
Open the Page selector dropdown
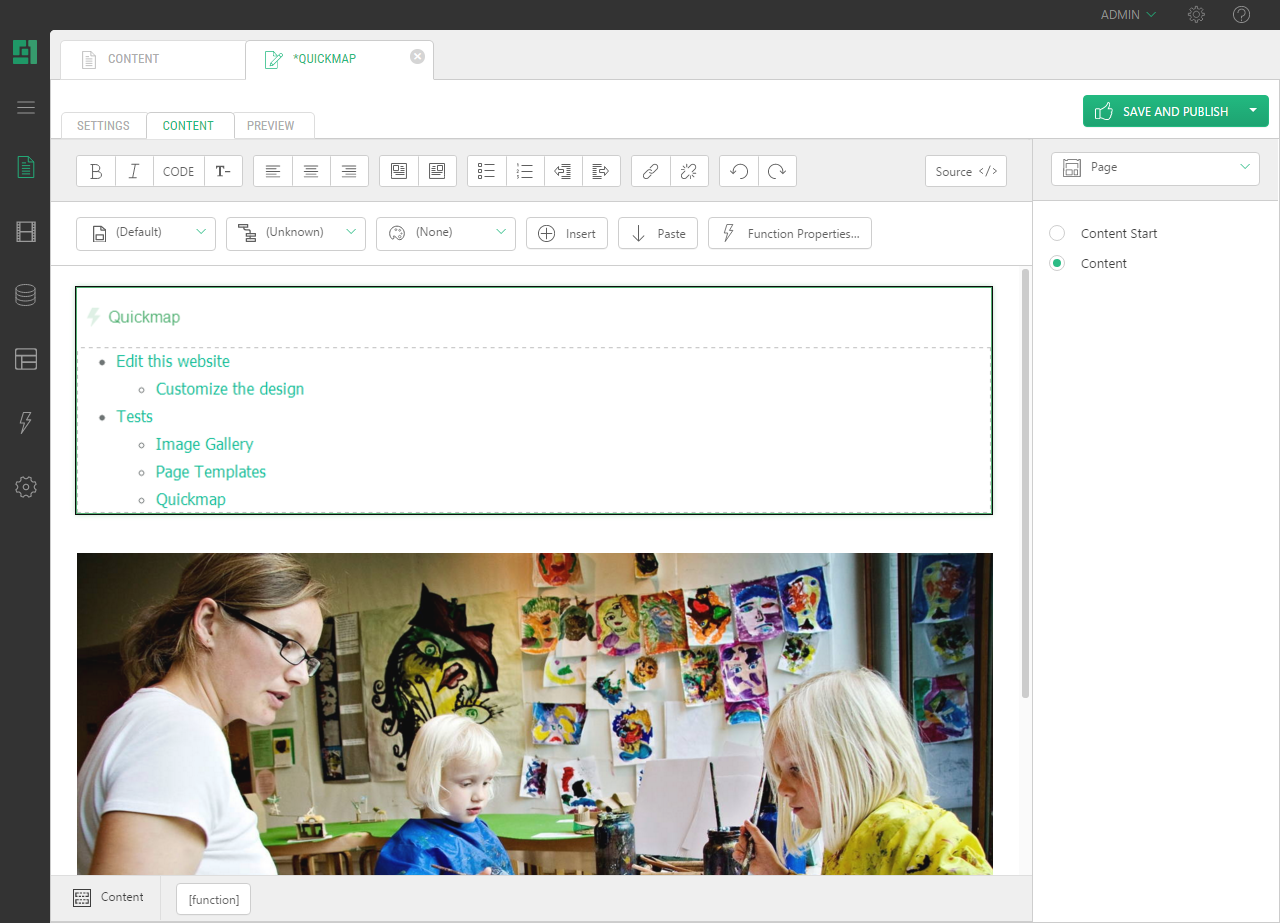click(x=1155, y=168)
